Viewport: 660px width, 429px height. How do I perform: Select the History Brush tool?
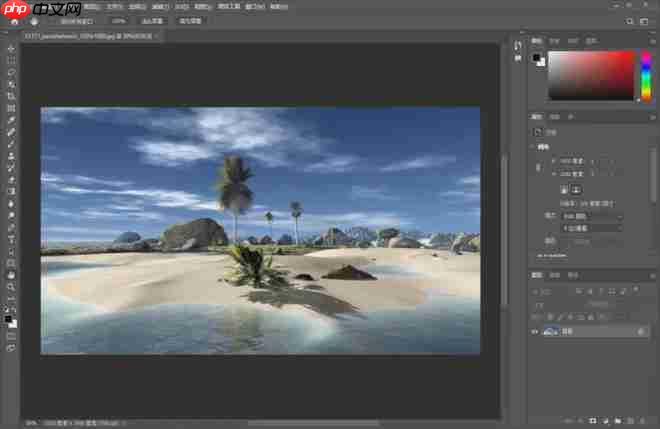tap(11, 168)
